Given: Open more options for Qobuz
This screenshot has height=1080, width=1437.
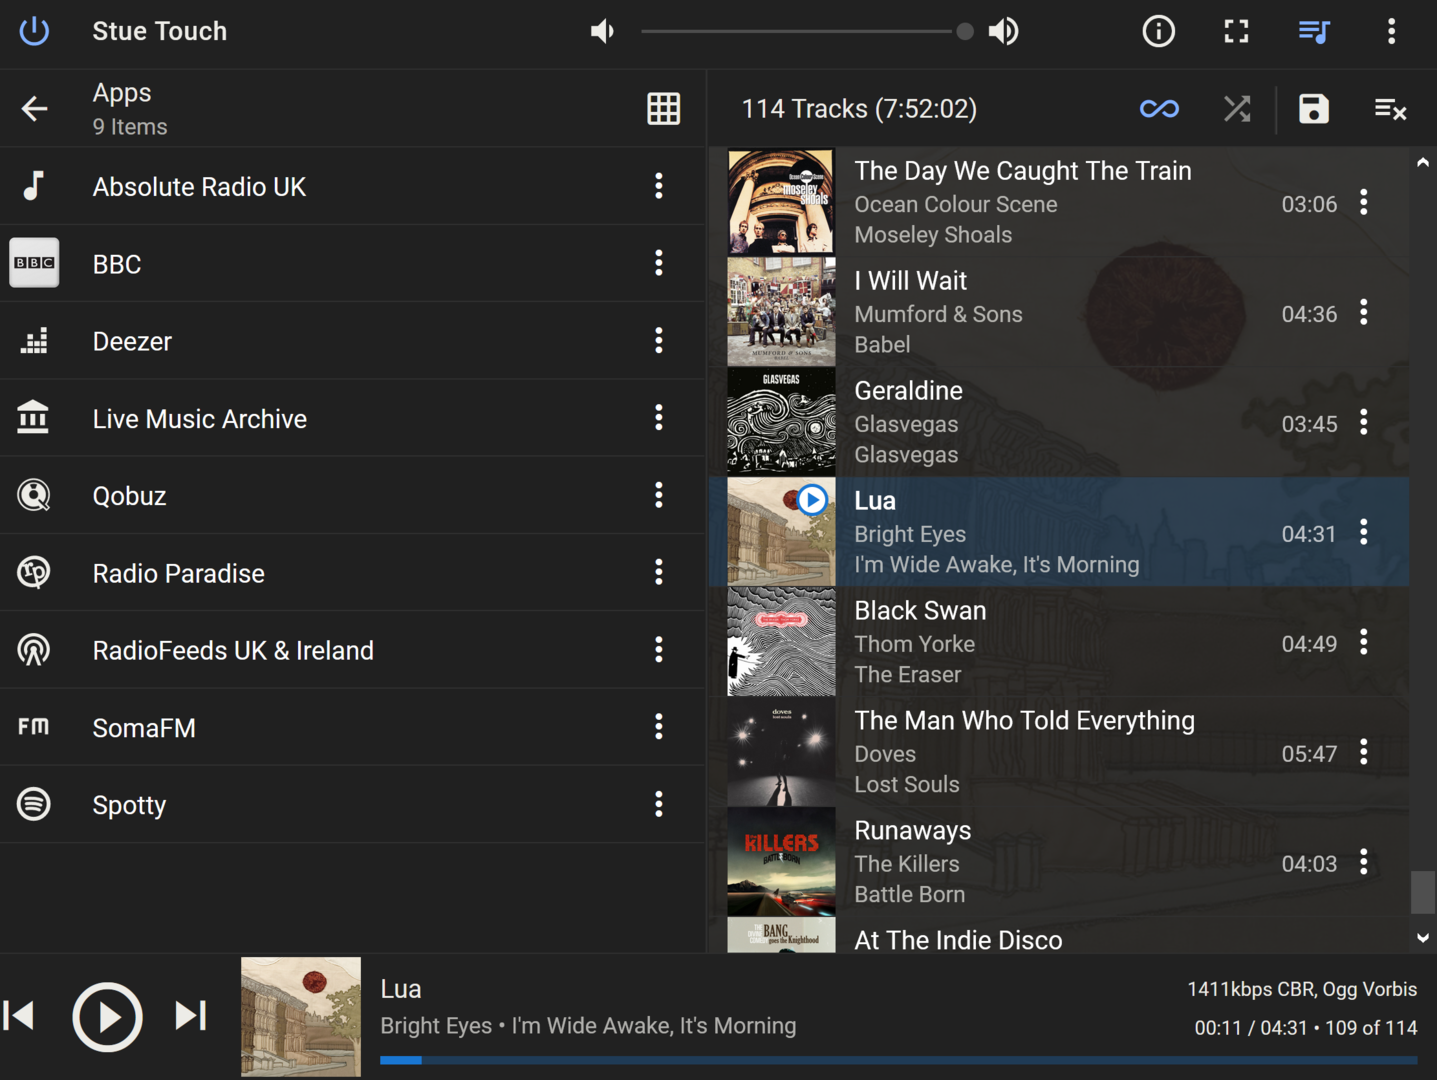Looking at the screenshot, I should click(x=658, y=495).
